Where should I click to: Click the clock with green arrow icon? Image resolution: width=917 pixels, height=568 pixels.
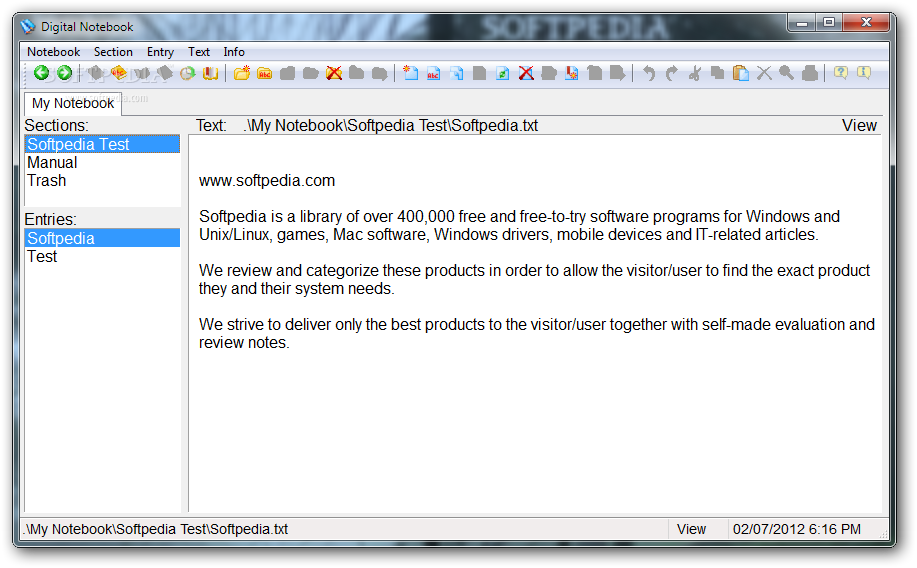pyautogui.click(x=187, y=73)
